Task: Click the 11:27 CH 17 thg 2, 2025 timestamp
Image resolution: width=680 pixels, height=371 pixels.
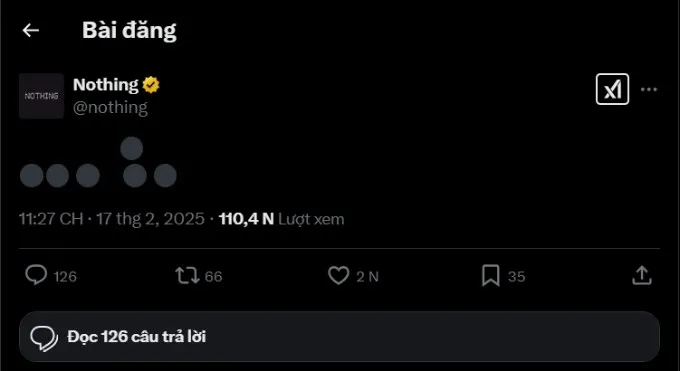Action: pos(111,219)
